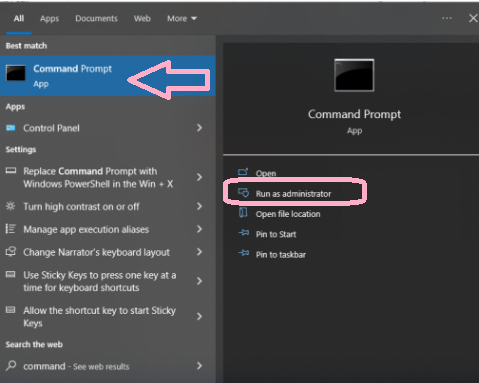Expand chevron for Allow the shortcut key setting
Image resolution: width=479 pixels, height=383 pixels.
coord(199,316)
